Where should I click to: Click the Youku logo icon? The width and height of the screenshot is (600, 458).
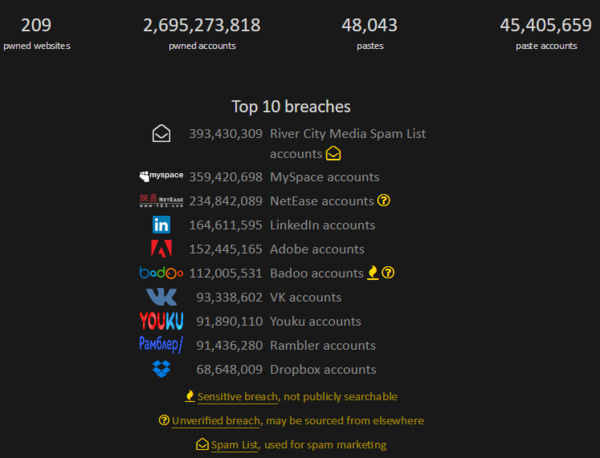pyautogui.click(x=161, y=321)
